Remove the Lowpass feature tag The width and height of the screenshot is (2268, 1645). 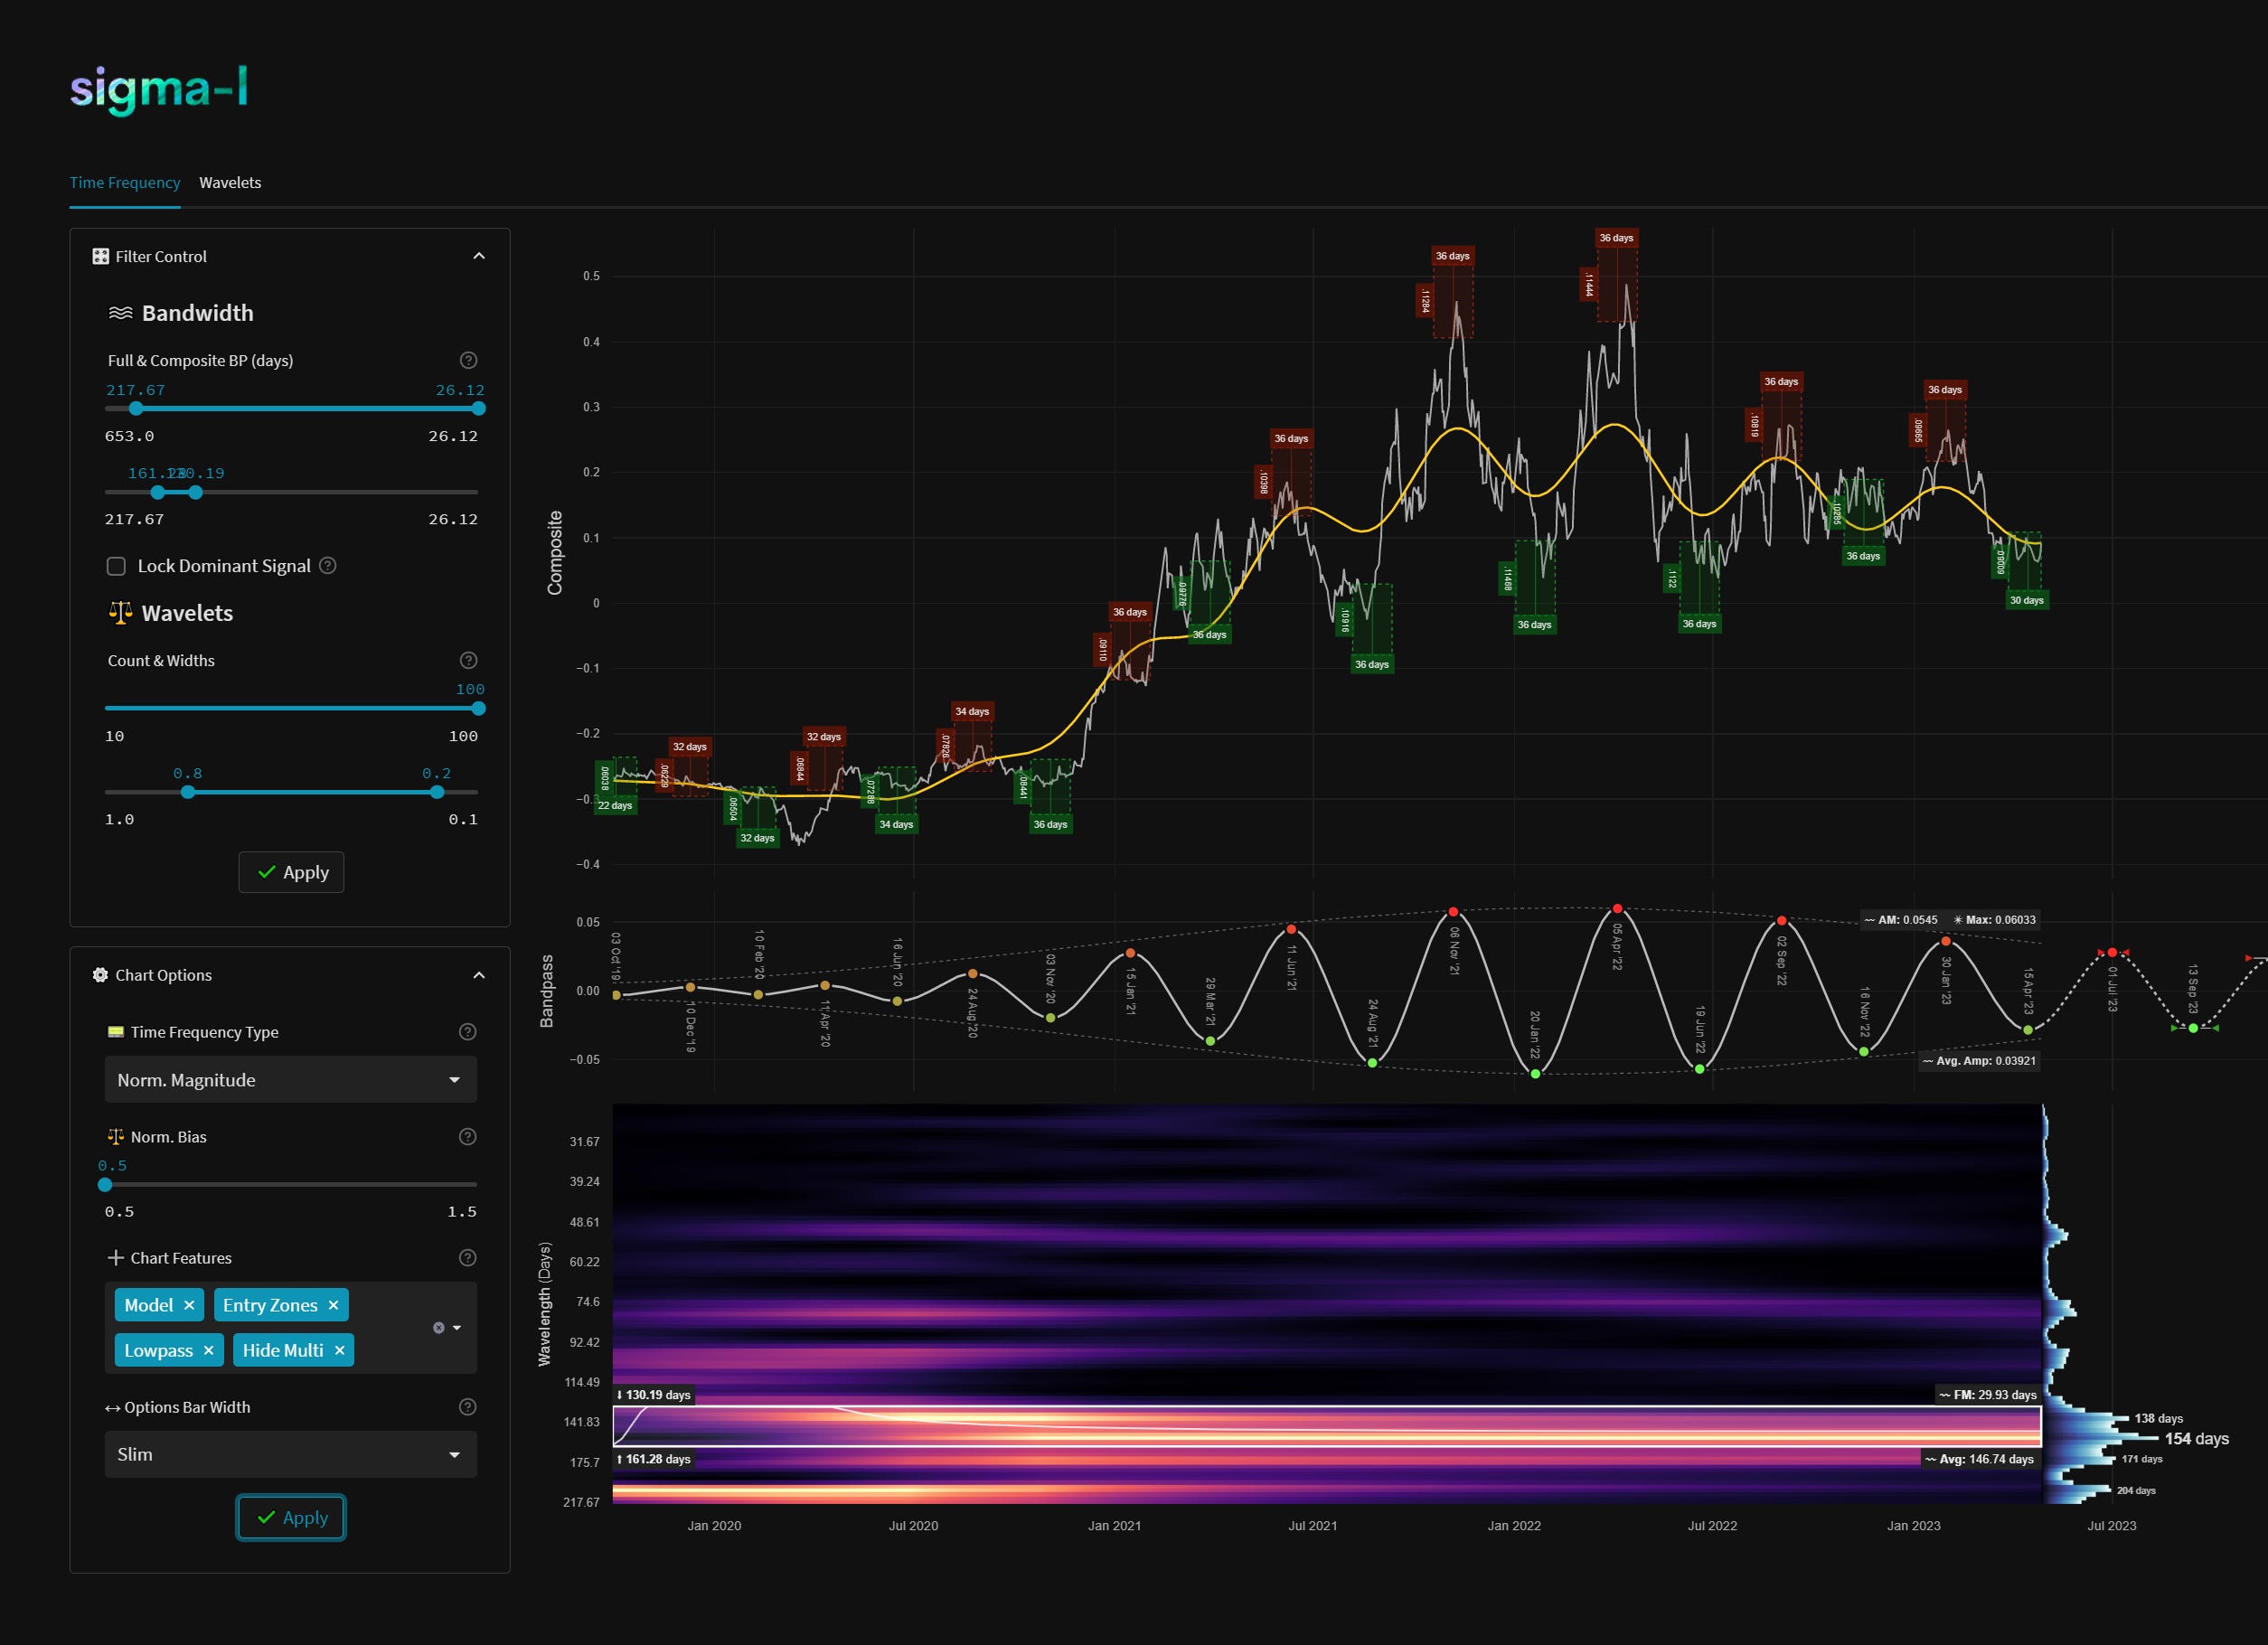208,1350
